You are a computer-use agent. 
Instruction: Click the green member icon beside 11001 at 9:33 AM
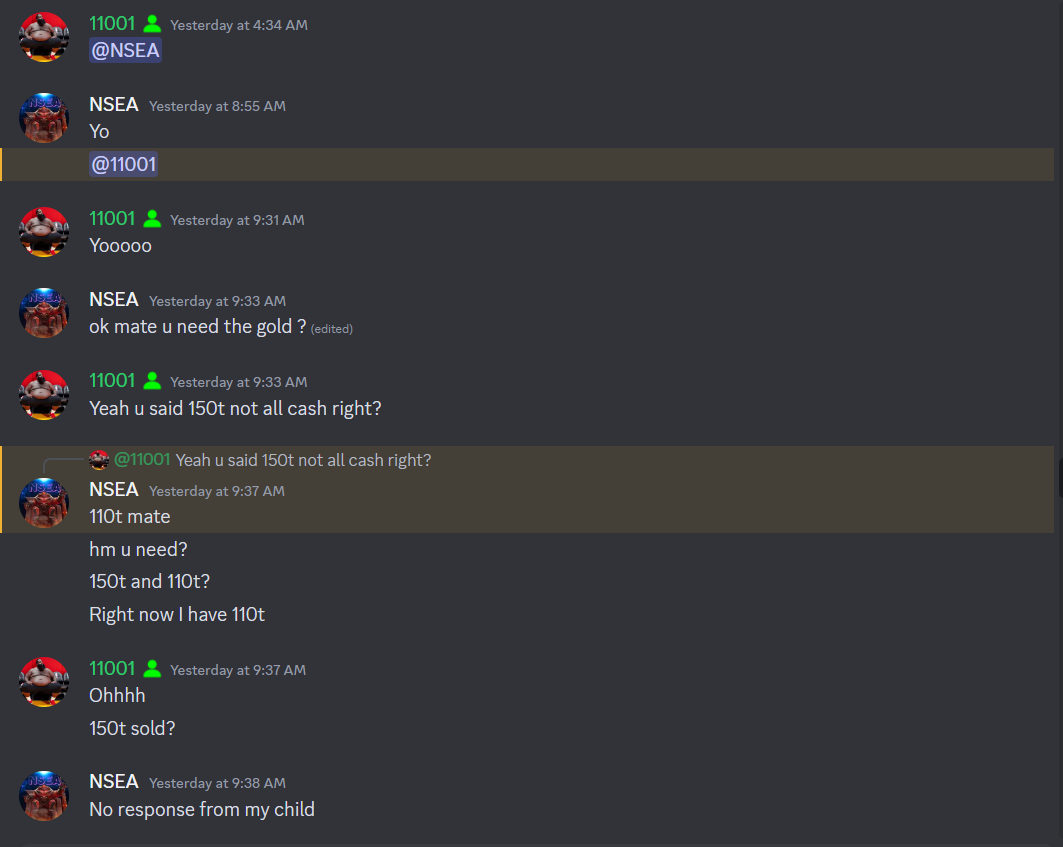point(153,381)
